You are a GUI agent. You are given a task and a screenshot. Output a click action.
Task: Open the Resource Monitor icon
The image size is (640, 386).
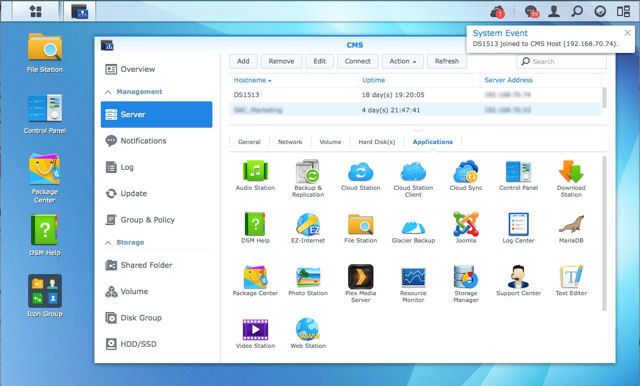pos(413,277)
